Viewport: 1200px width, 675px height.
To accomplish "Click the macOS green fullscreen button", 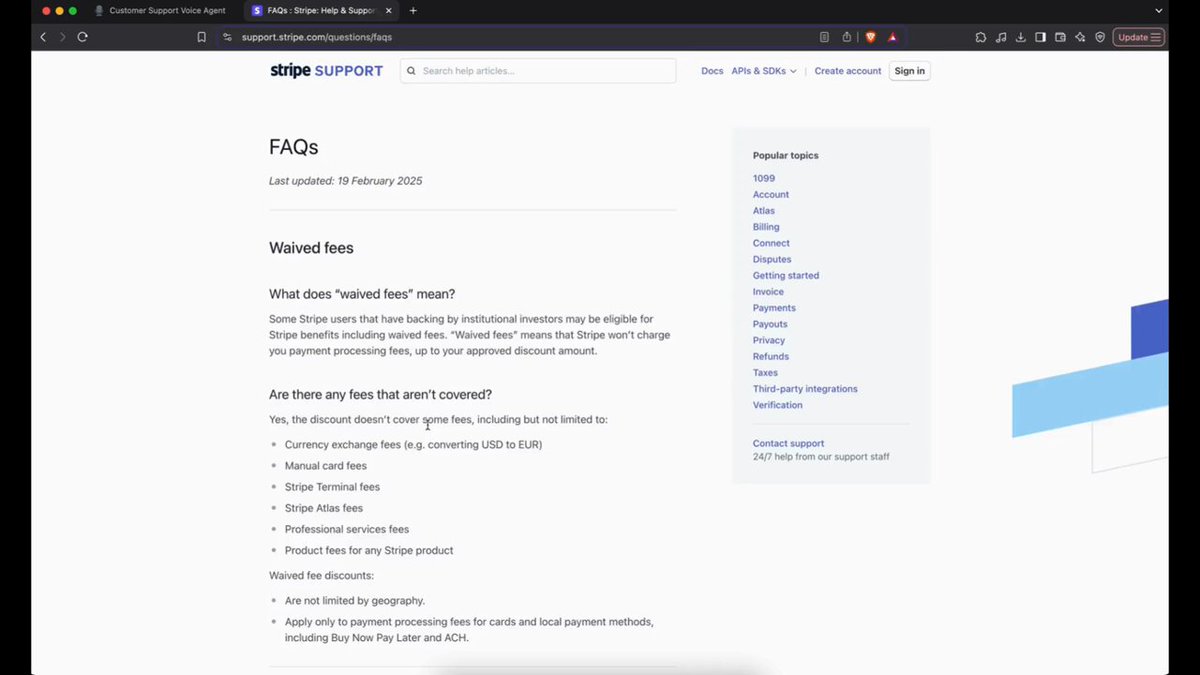I will (x=72, y=10).
